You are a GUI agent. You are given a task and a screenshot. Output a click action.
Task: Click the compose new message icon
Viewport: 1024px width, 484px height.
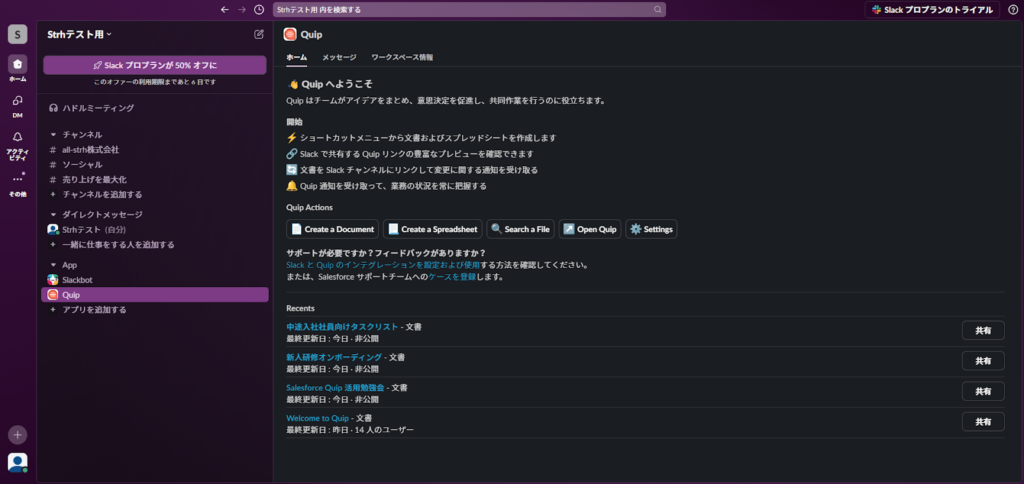259,34
